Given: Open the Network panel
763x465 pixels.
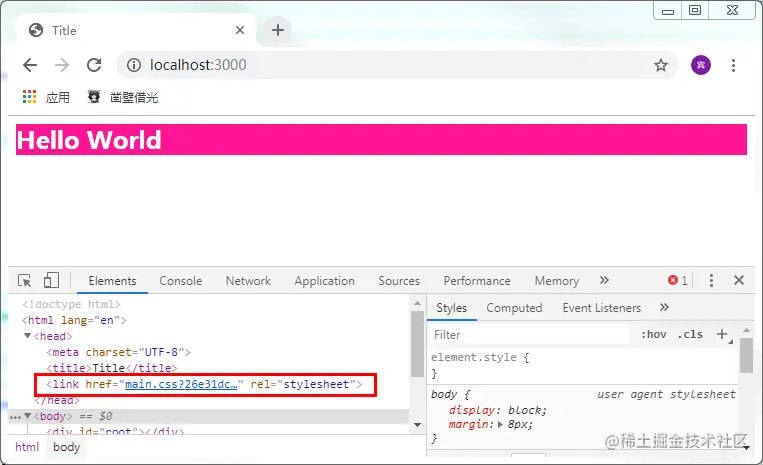Looking at the screenshot, I should click(248, 281).
